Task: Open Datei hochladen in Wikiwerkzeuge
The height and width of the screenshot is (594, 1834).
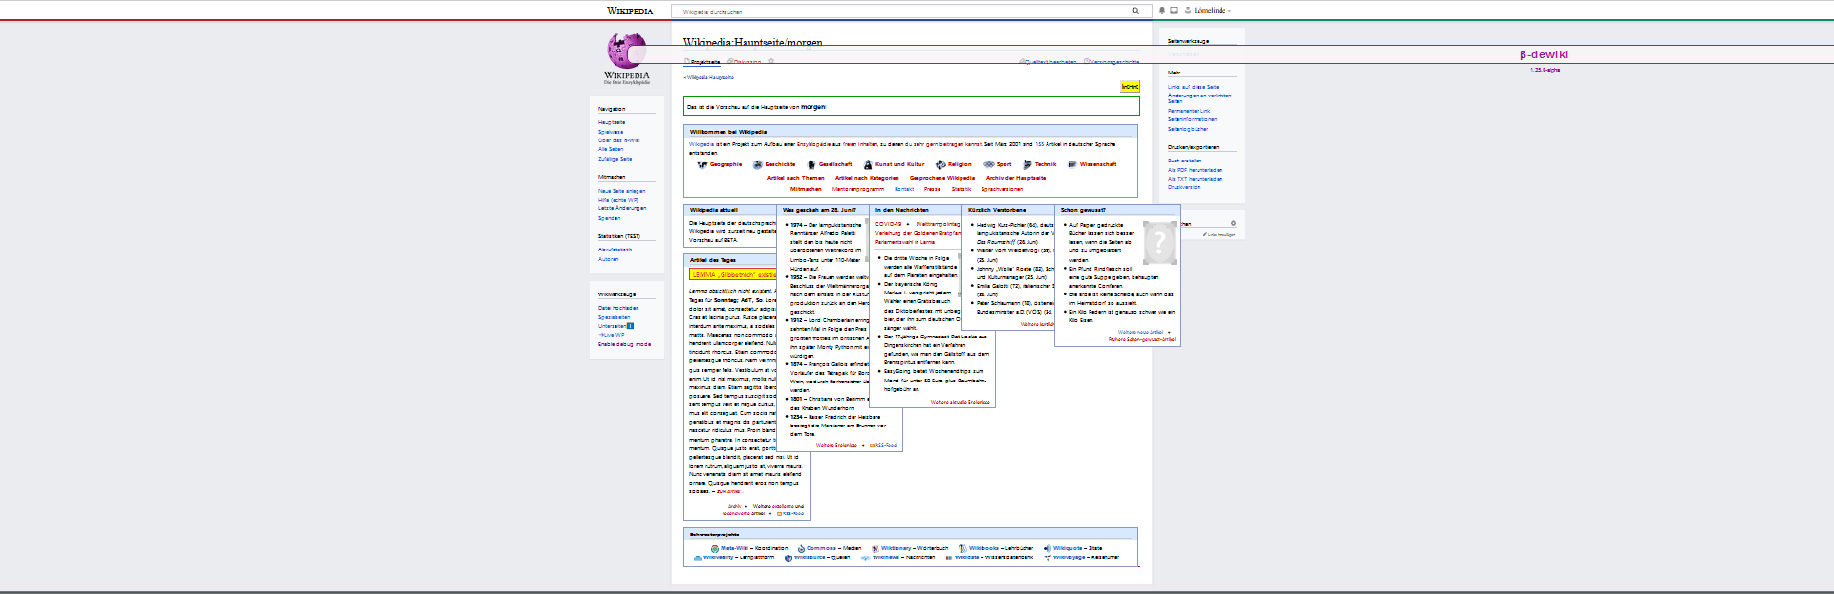Action: pos(618,308)
